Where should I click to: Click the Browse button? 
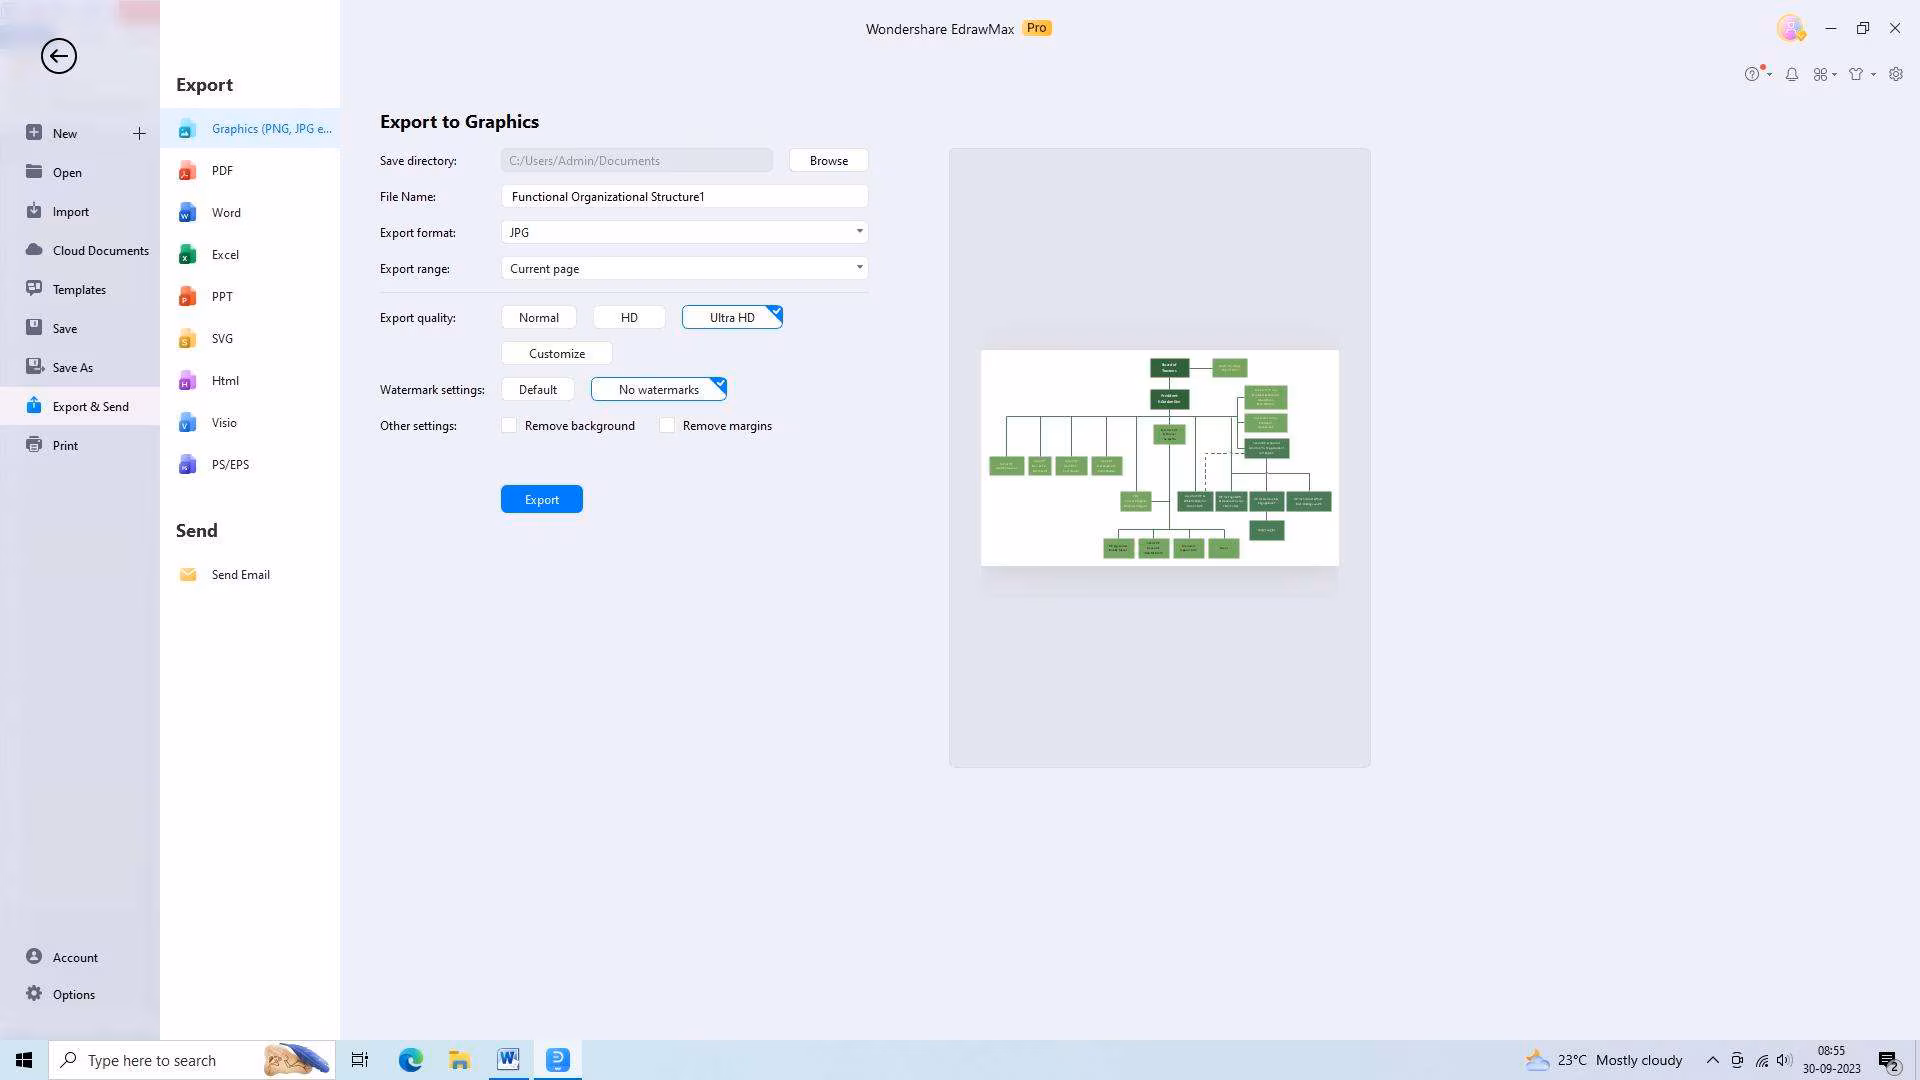(828, 161)
